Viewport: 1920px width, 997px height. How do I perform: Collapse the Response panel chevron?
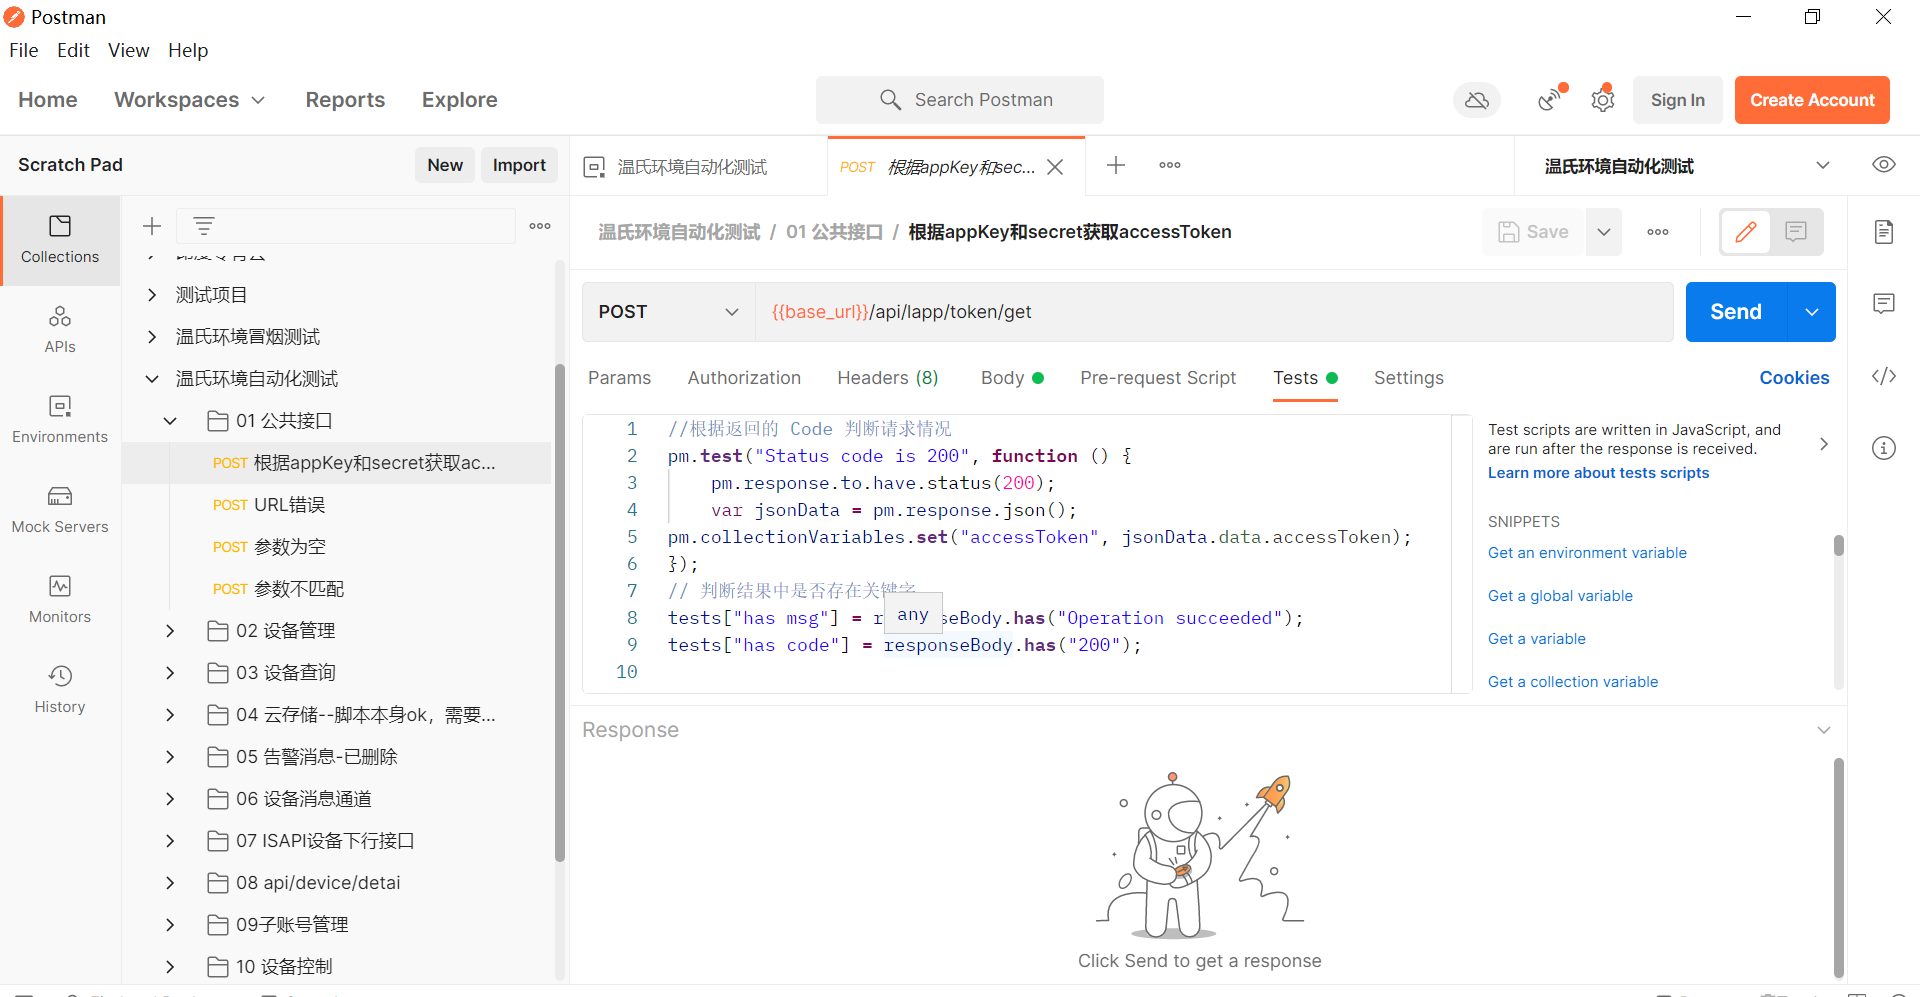[x=1824, y=730]
